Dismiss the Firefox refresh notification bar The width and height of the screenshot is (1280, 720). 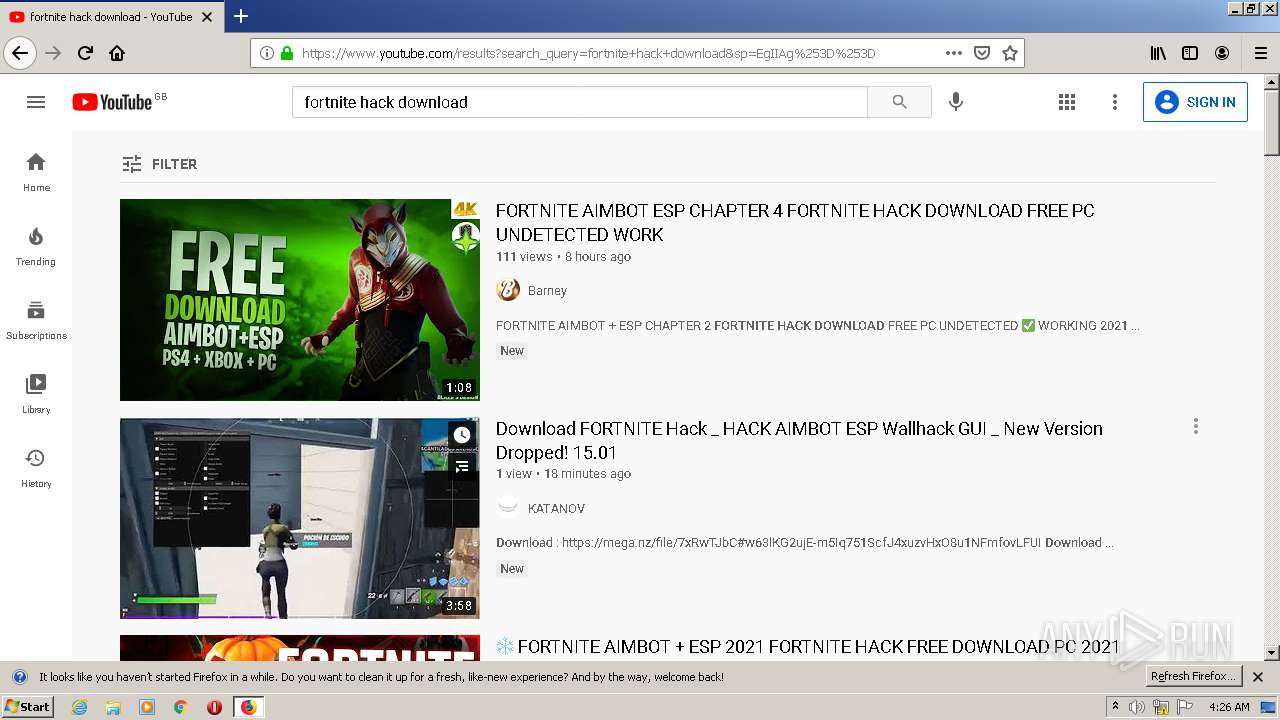[x=1258, y=677]
